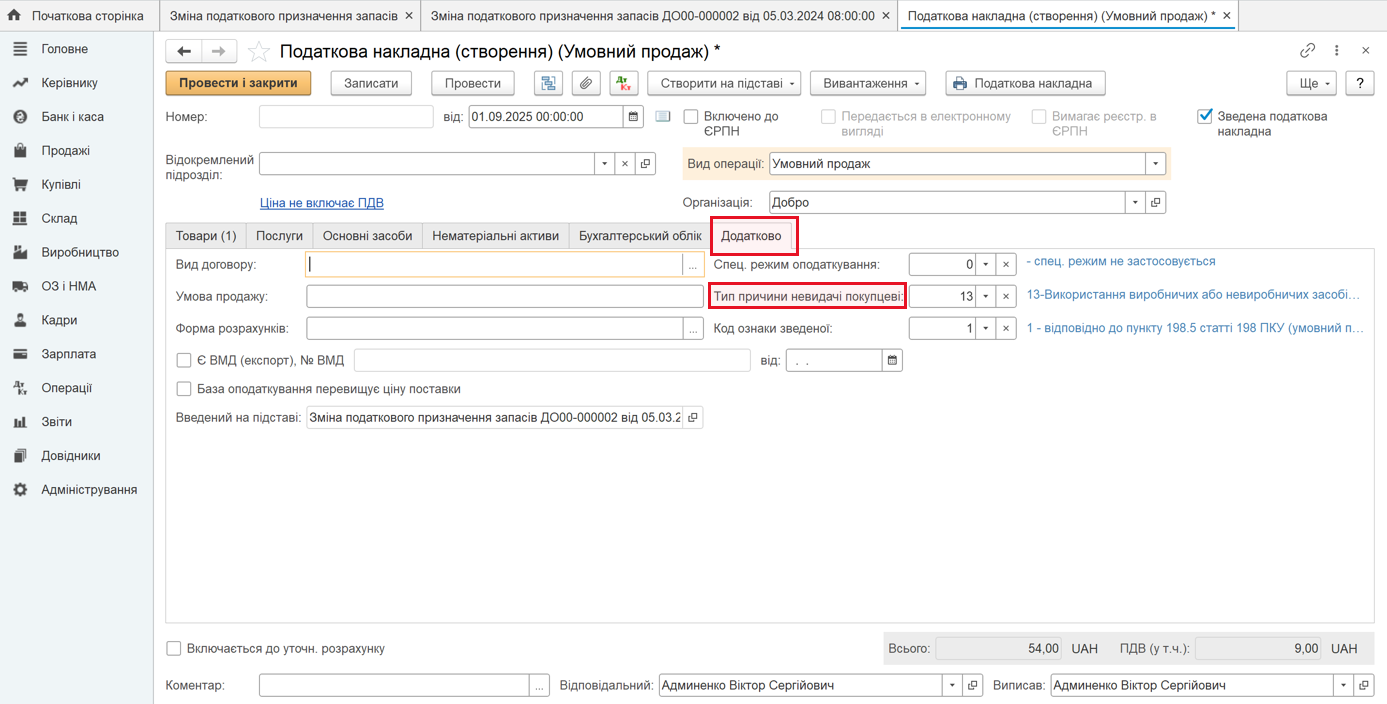Click the cart icon beside Купівлі
The image size is (1387, 704).
(x=20, y=185)
